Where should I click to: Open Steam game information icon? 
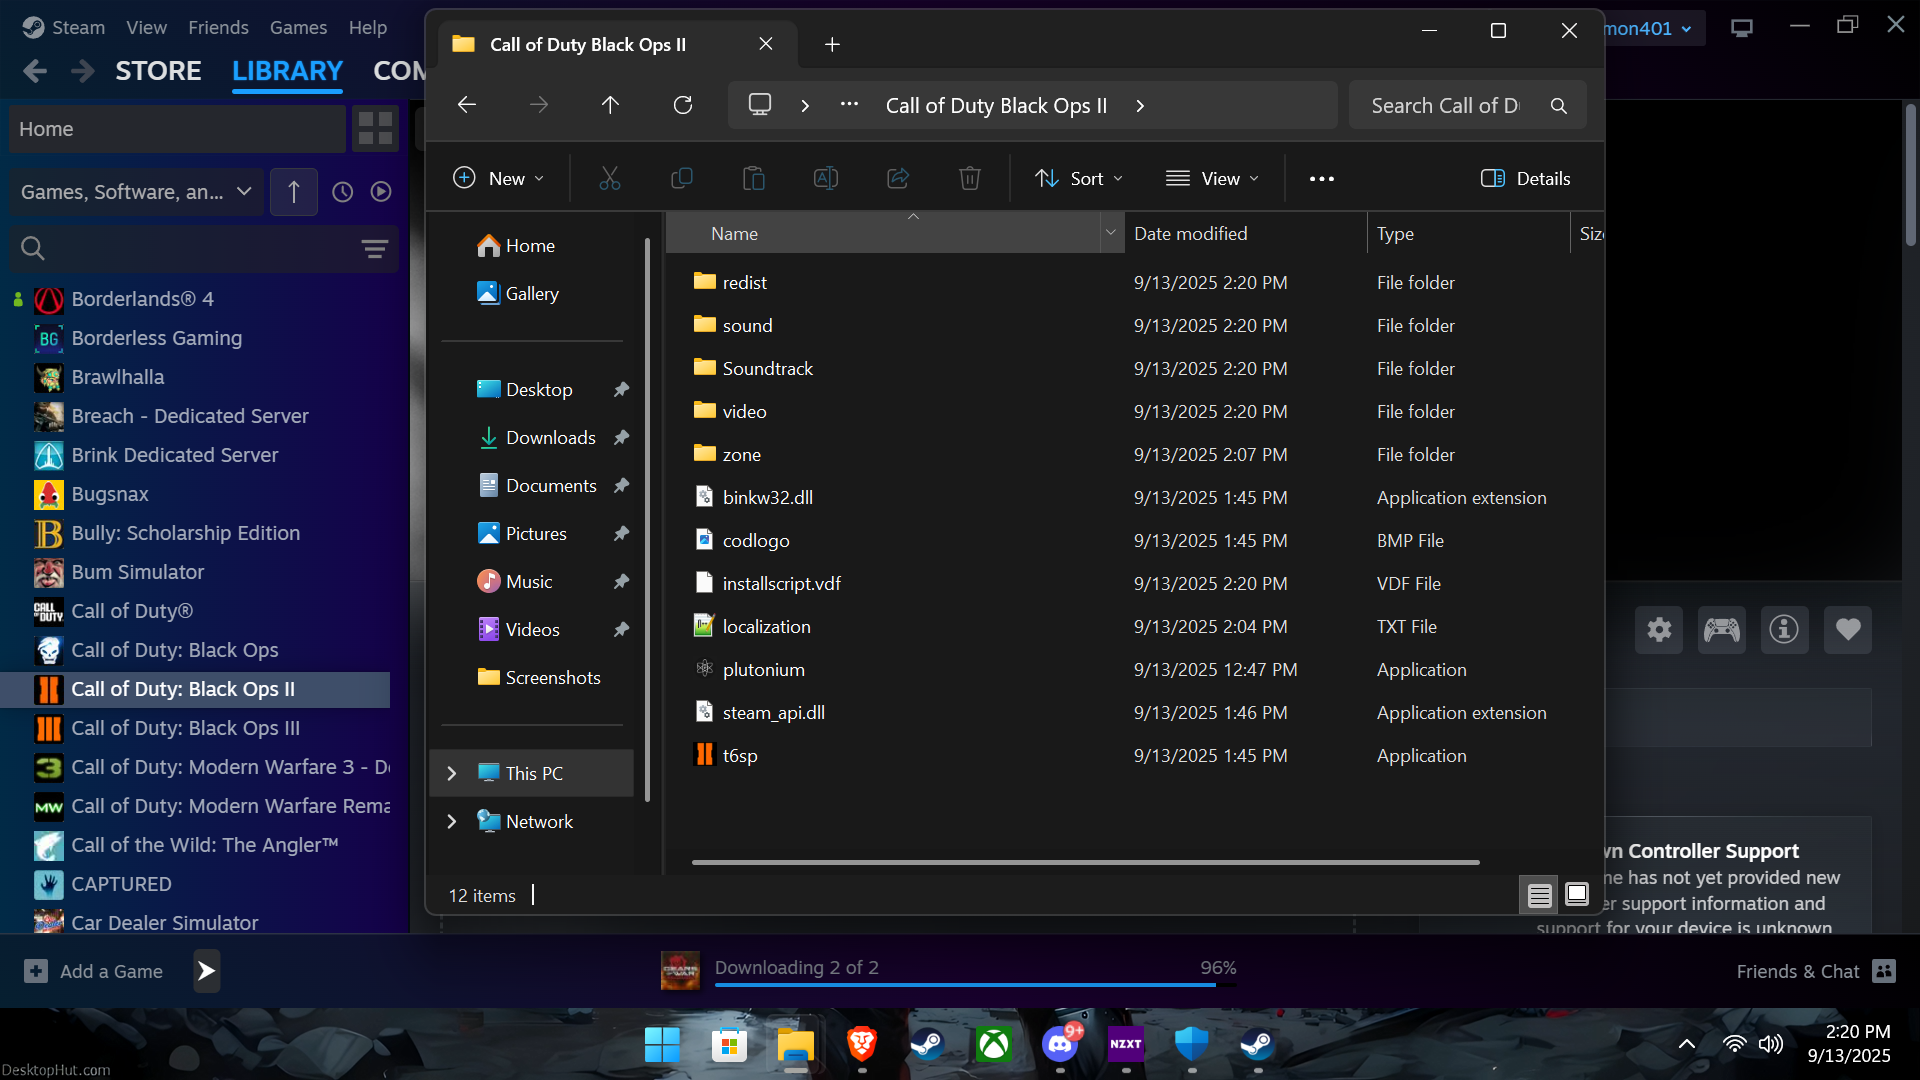(1784, 630)
